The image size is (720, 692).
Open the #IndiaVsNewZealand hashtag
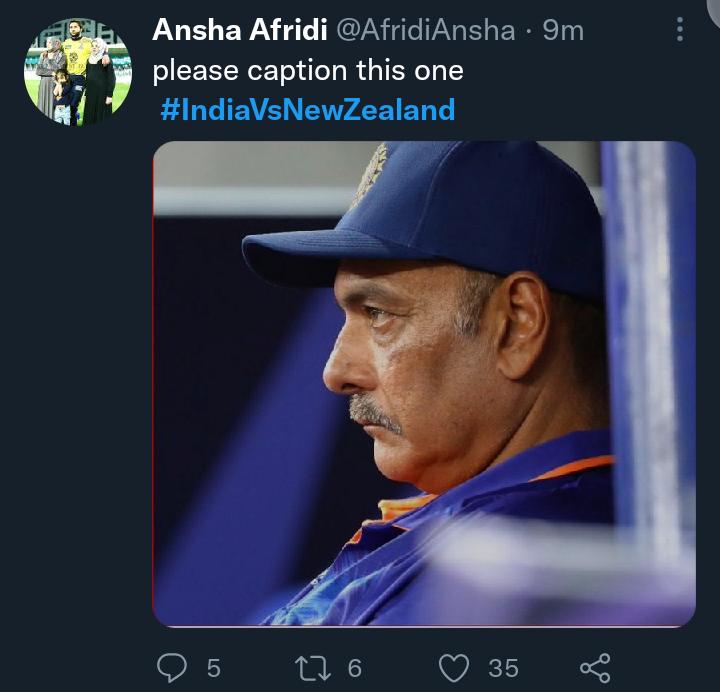click(x=308, y=110)
